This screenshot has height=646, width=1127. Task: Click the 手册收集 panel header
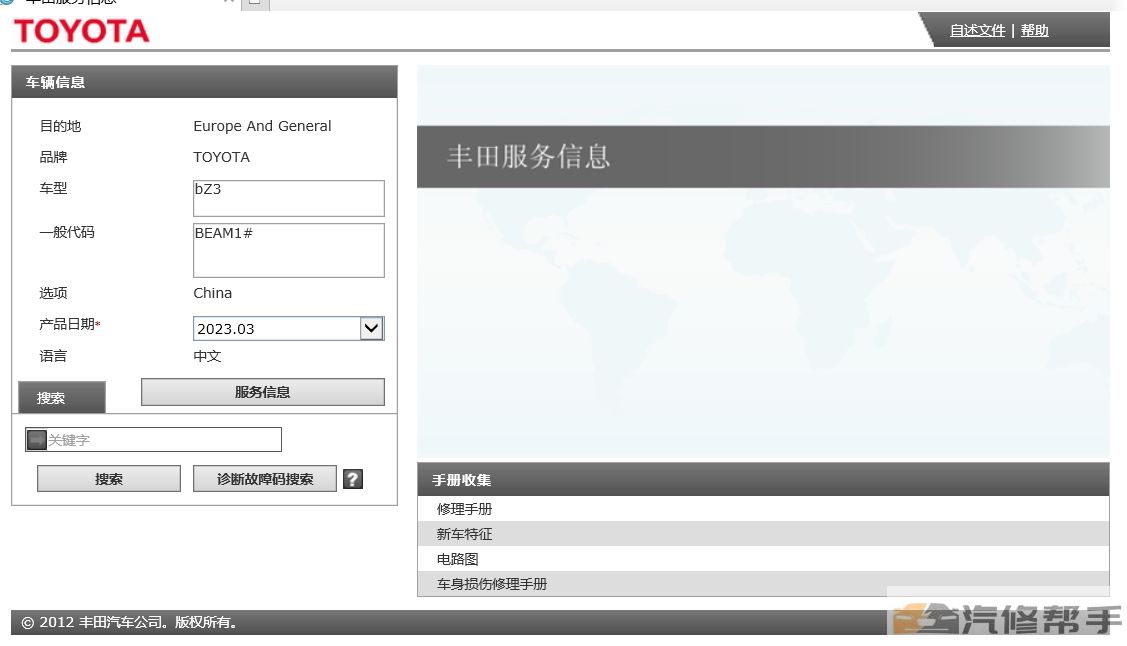coord(763,479)
